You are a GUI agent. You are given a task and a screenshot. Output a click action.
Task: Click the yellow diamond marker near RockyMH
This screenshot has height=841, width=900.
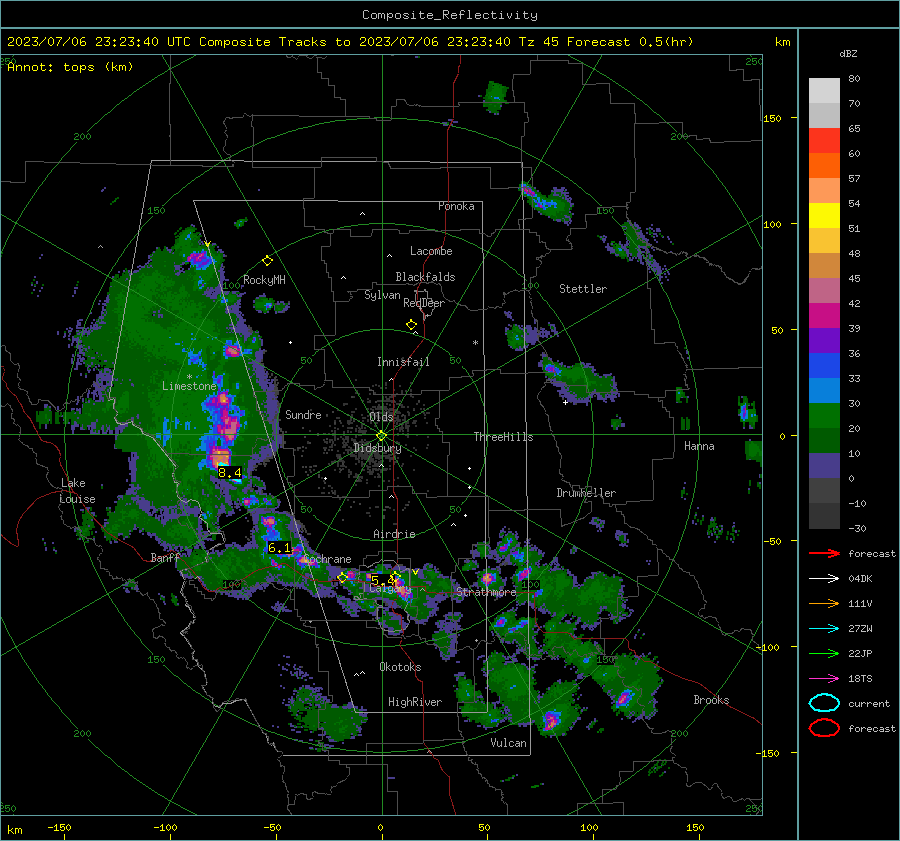[x=267, y=261]
